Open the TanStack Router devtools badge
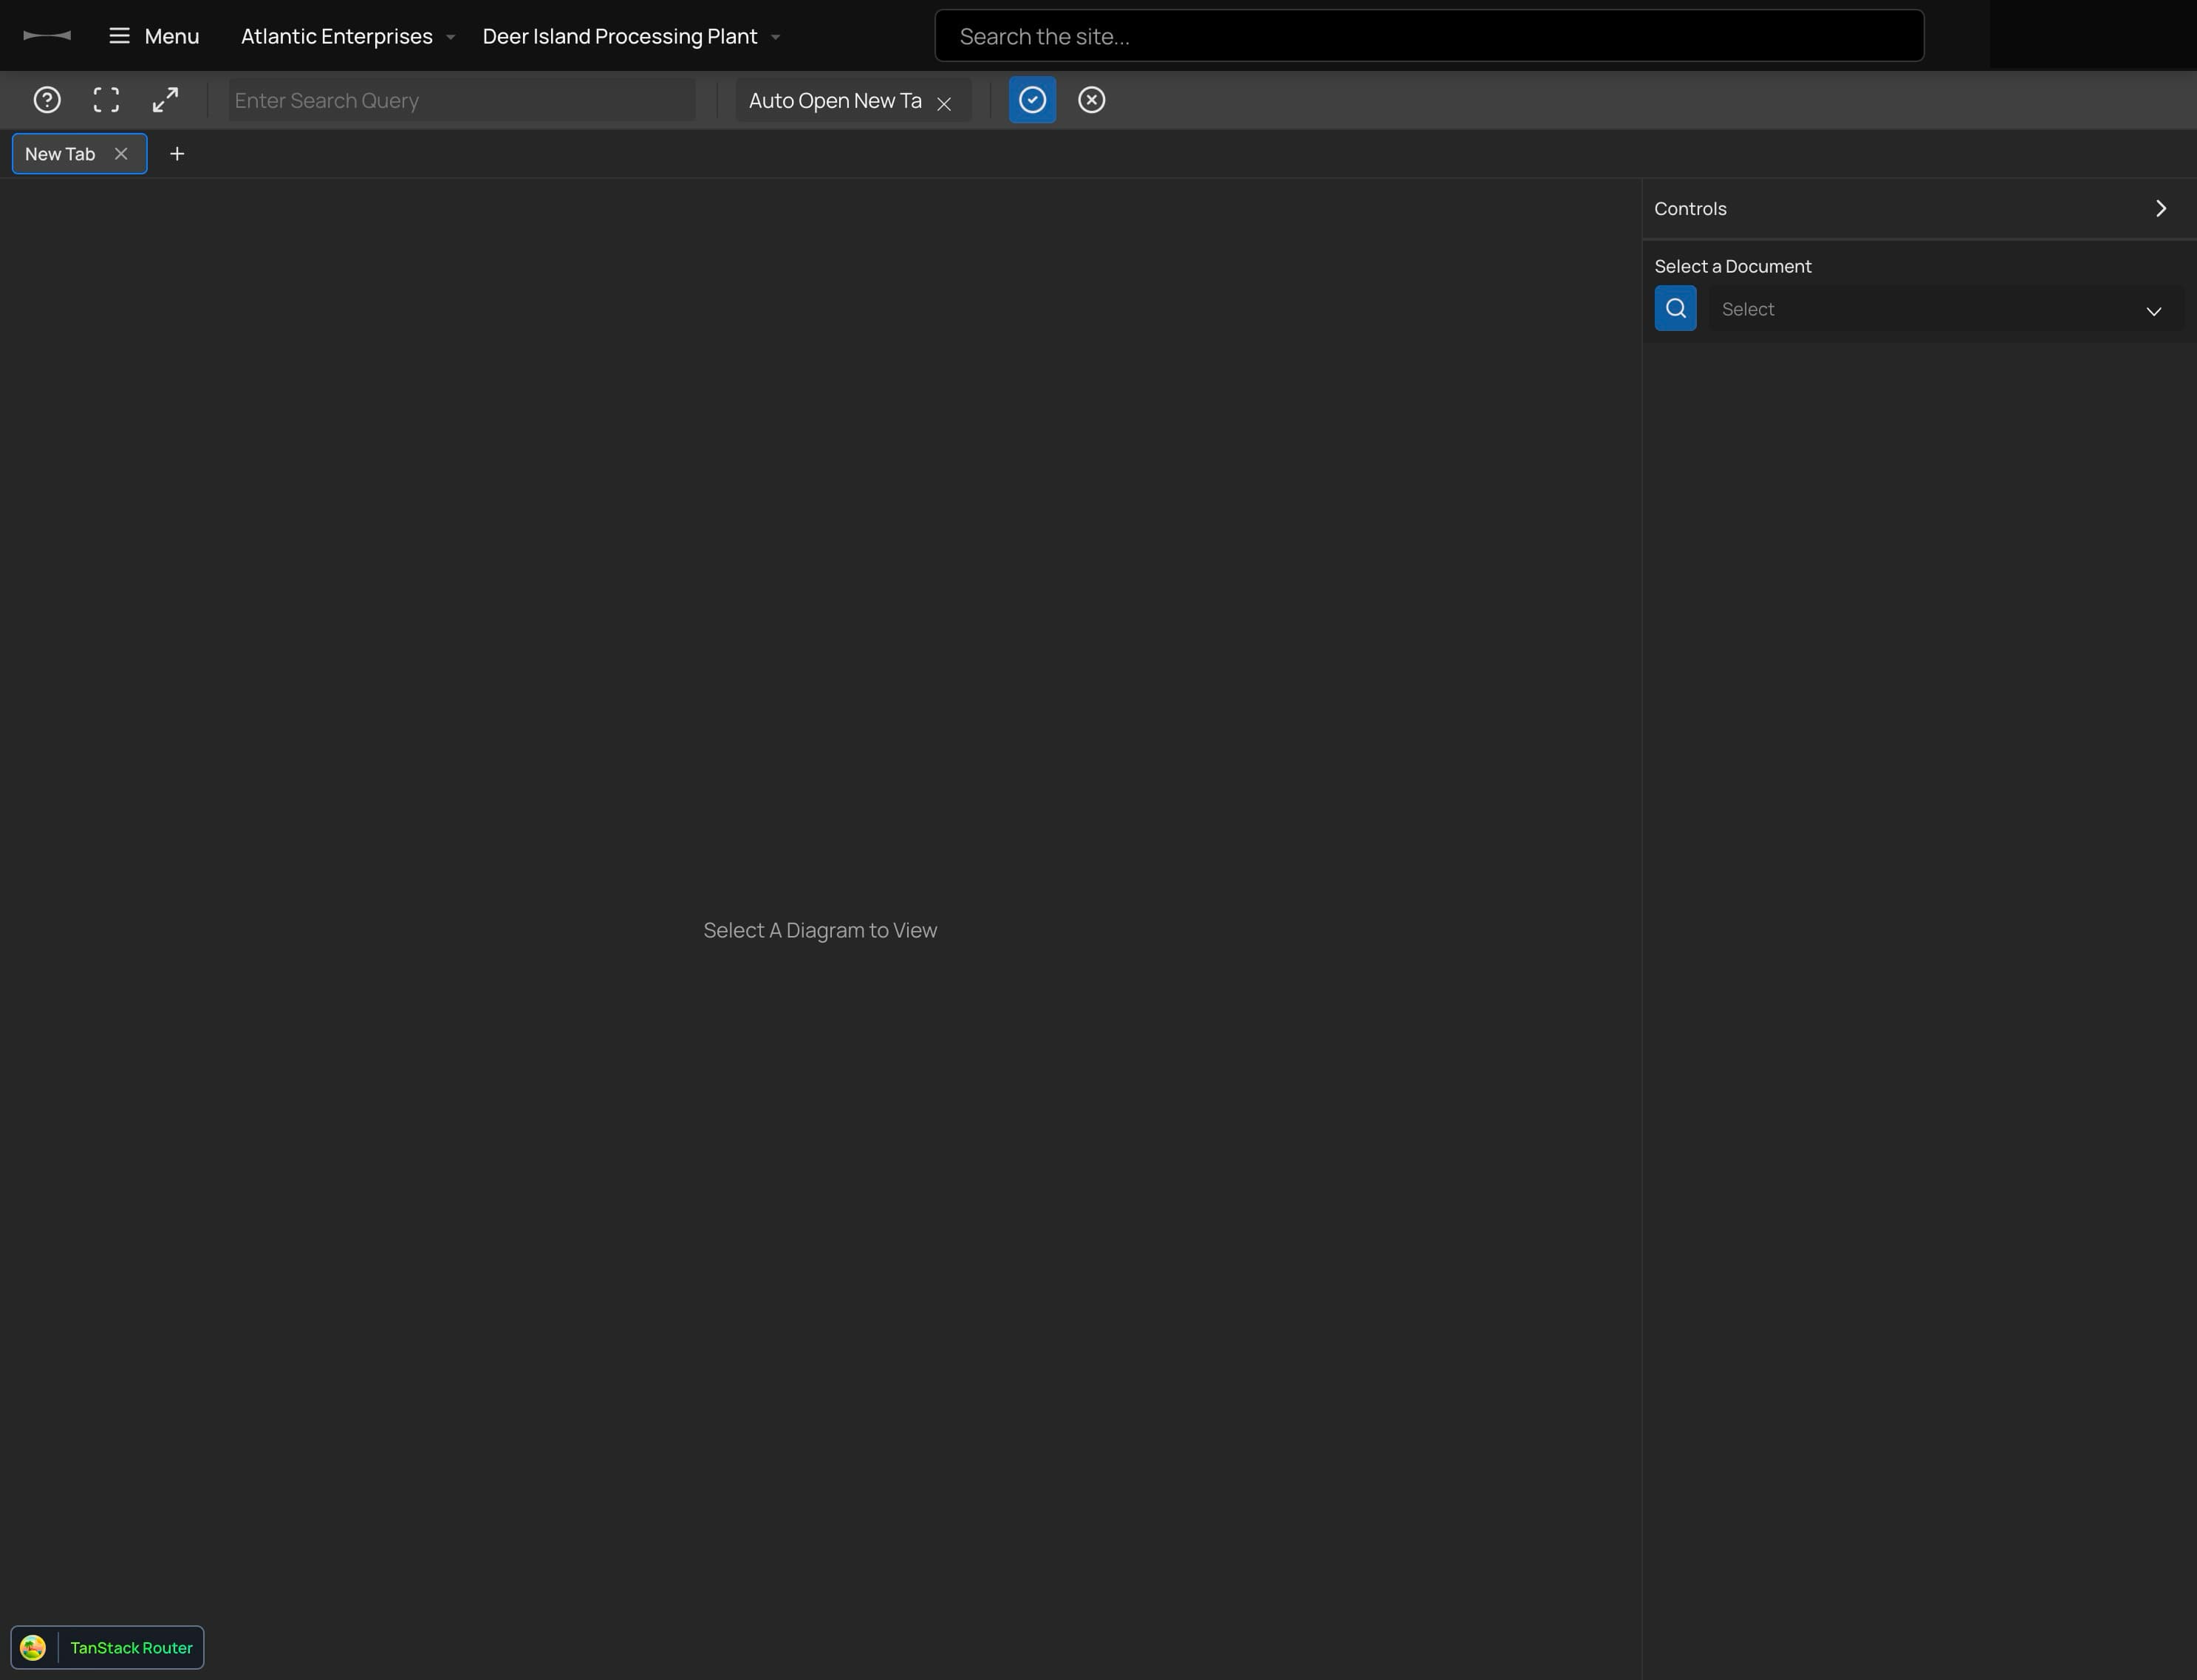2197x1680 pixels. [108, 1647]
